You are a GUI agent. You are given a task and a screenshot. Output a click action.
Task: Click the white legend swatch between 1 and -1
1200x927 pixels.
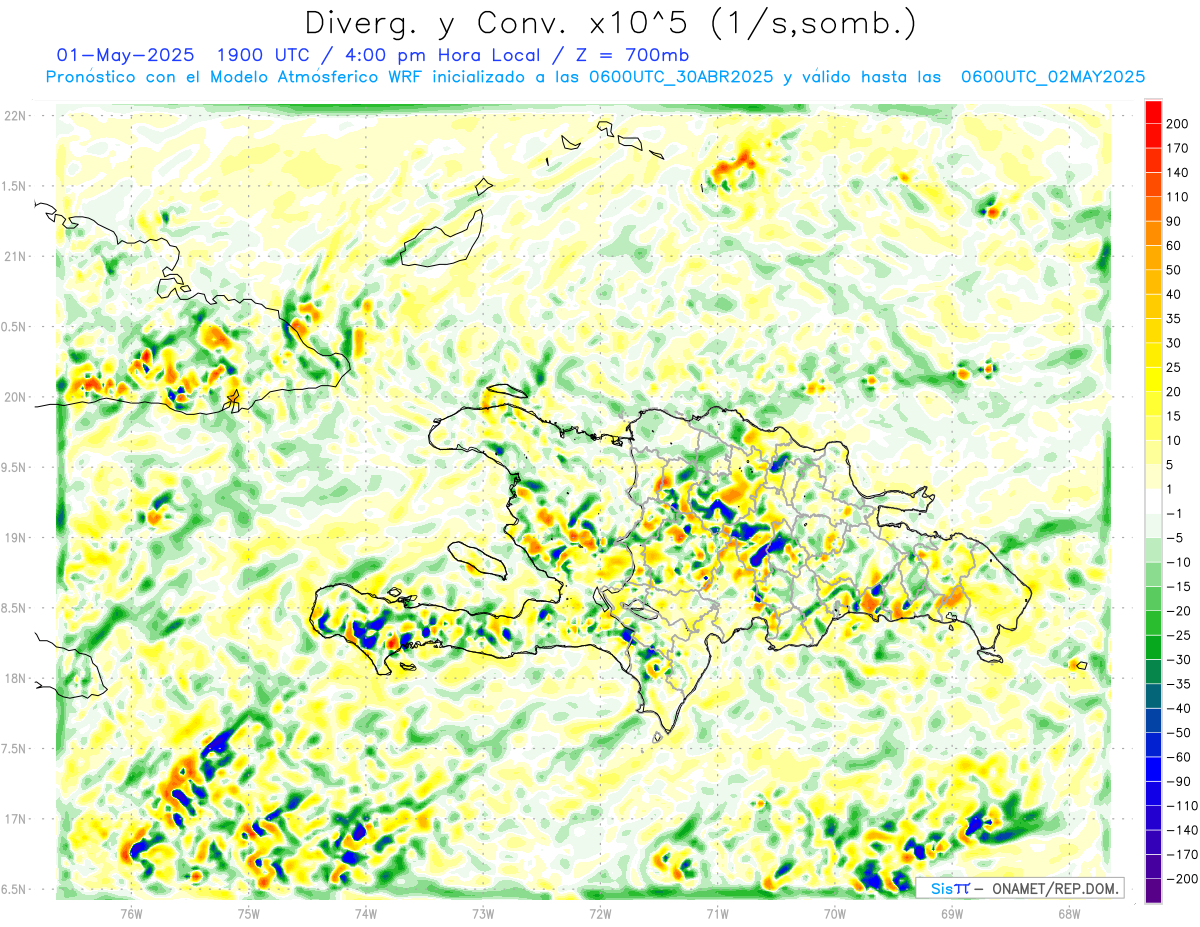(1154, 501)
